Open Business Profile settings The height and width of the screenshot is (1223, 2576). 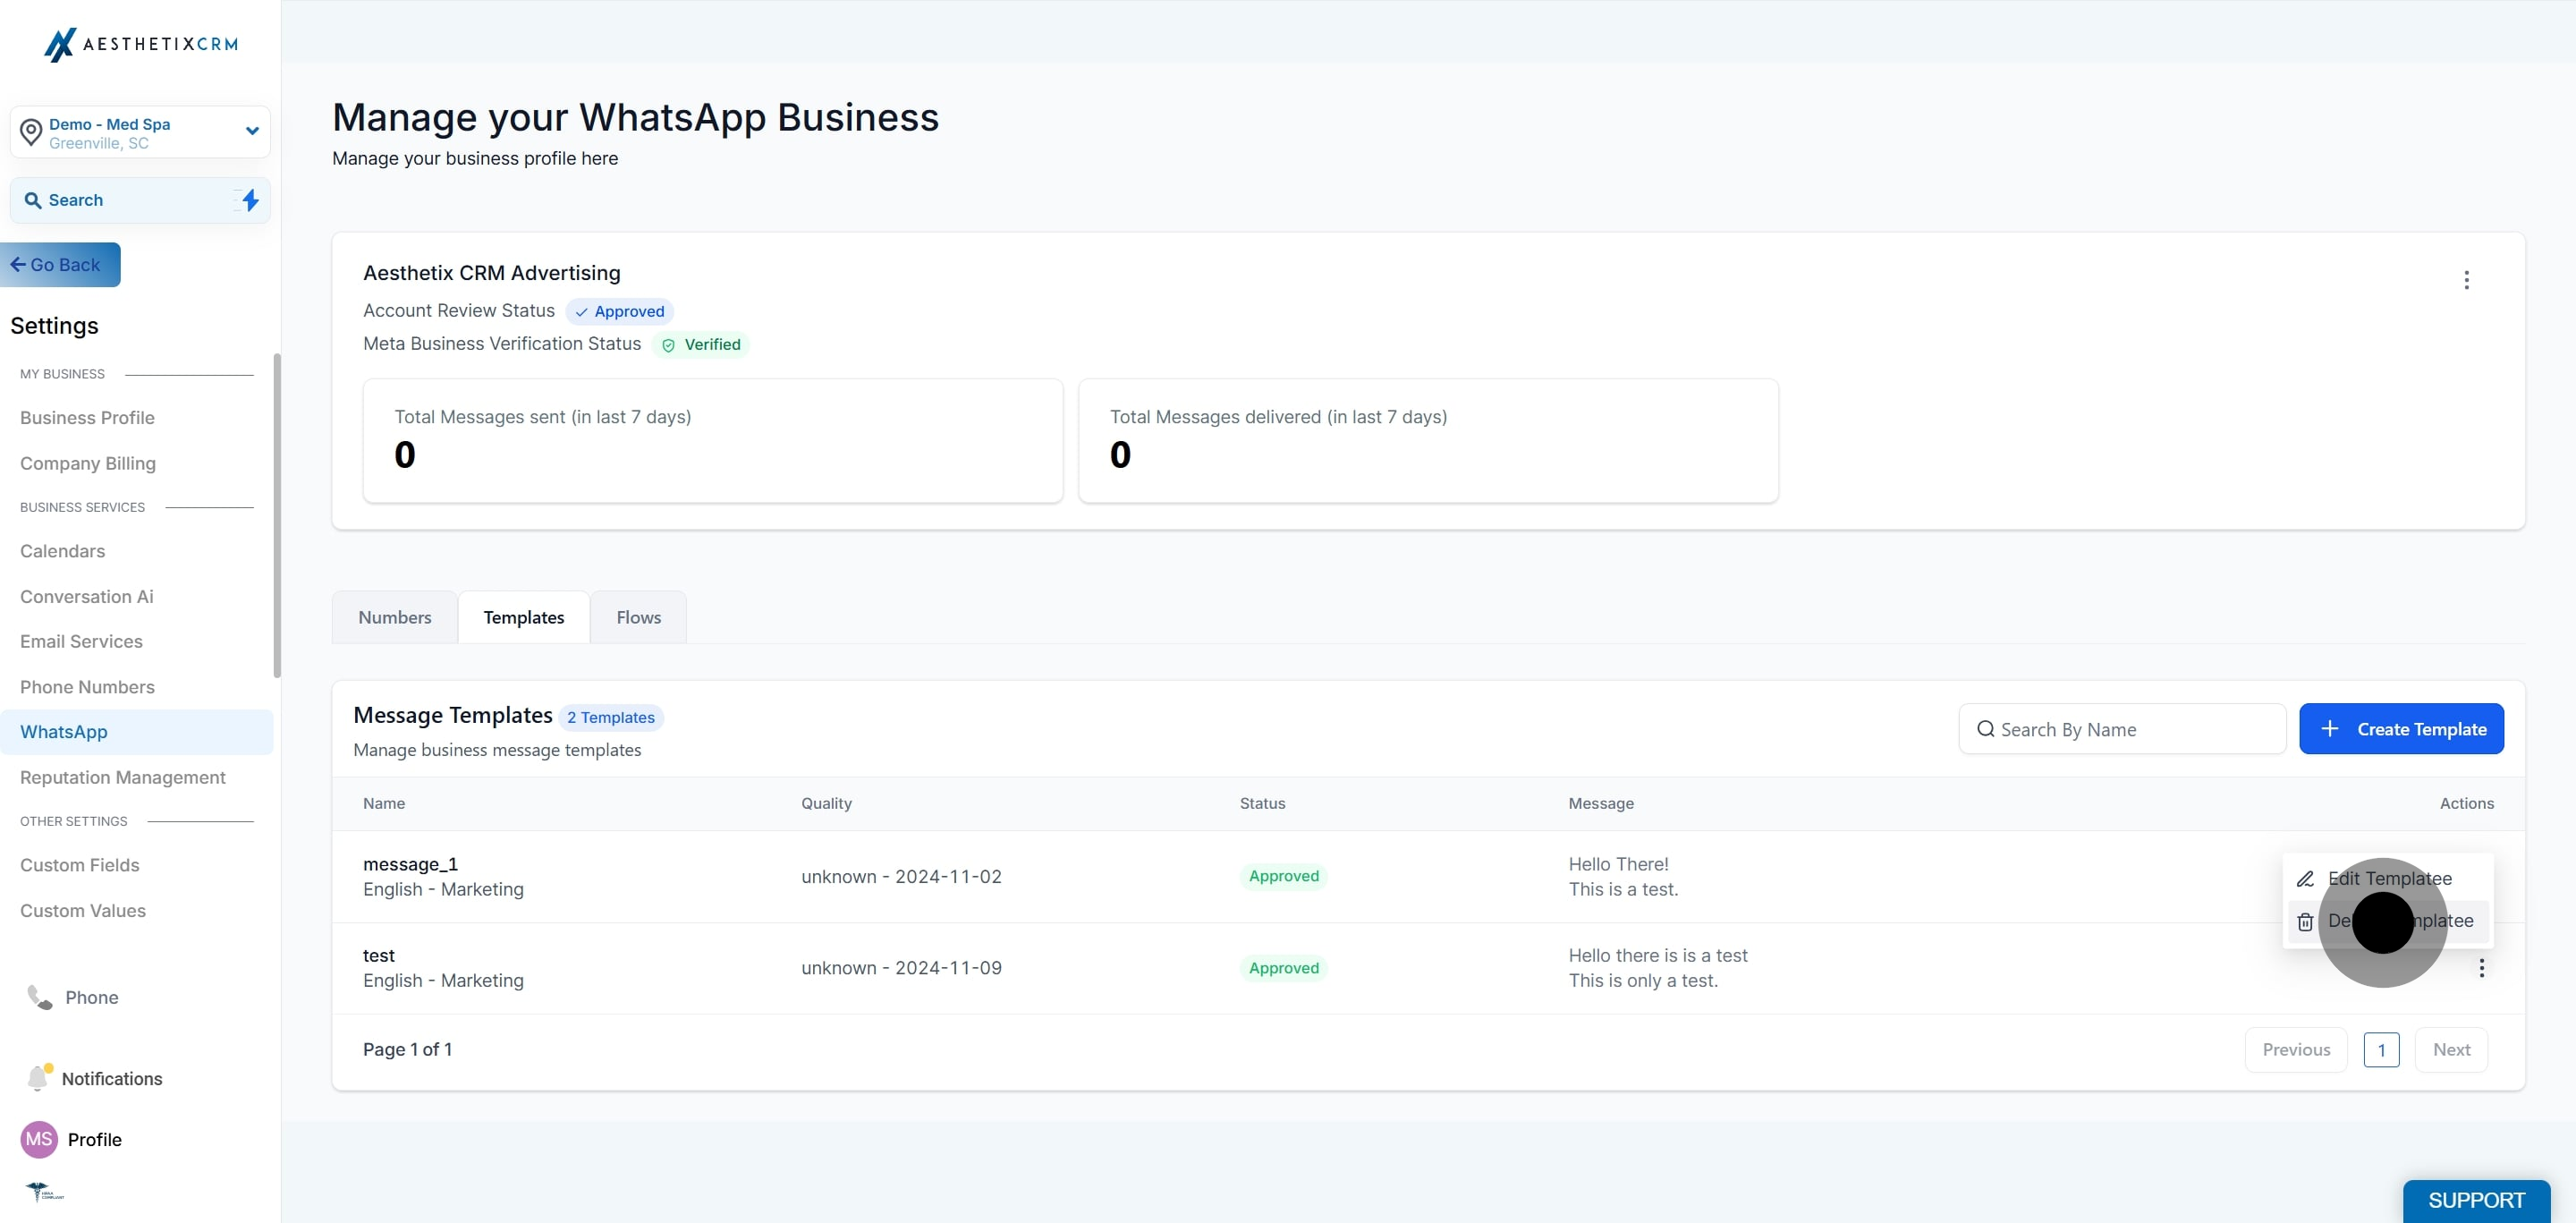pyautogui.click(x=87, y=418)
